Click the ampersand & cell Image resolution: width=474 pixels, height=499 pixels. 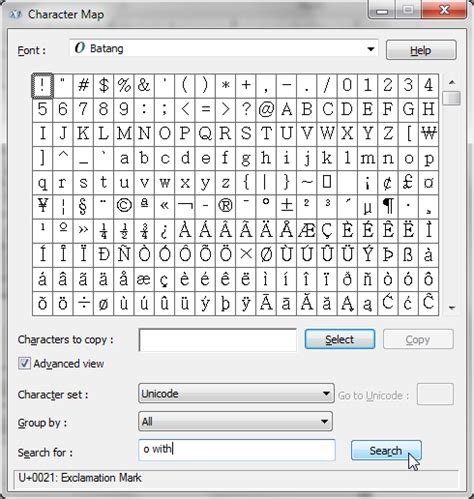tap(144, 85)
